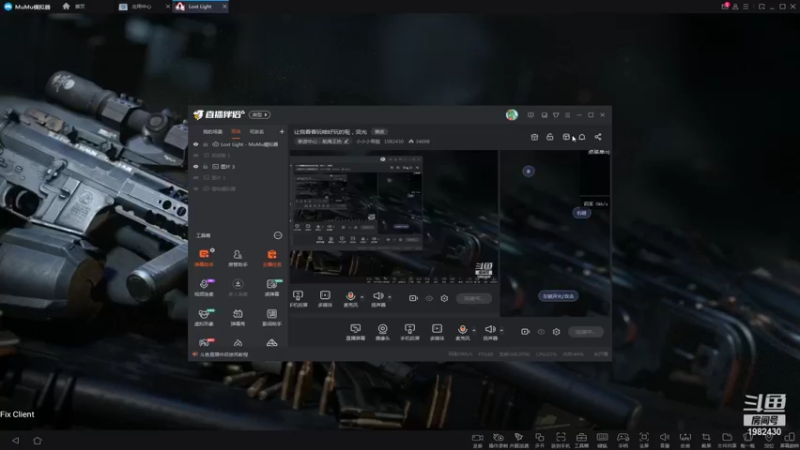Viewport: 800px width, 450px height.
Task: Click microphone icon in the lower control row
Action: 463,332
